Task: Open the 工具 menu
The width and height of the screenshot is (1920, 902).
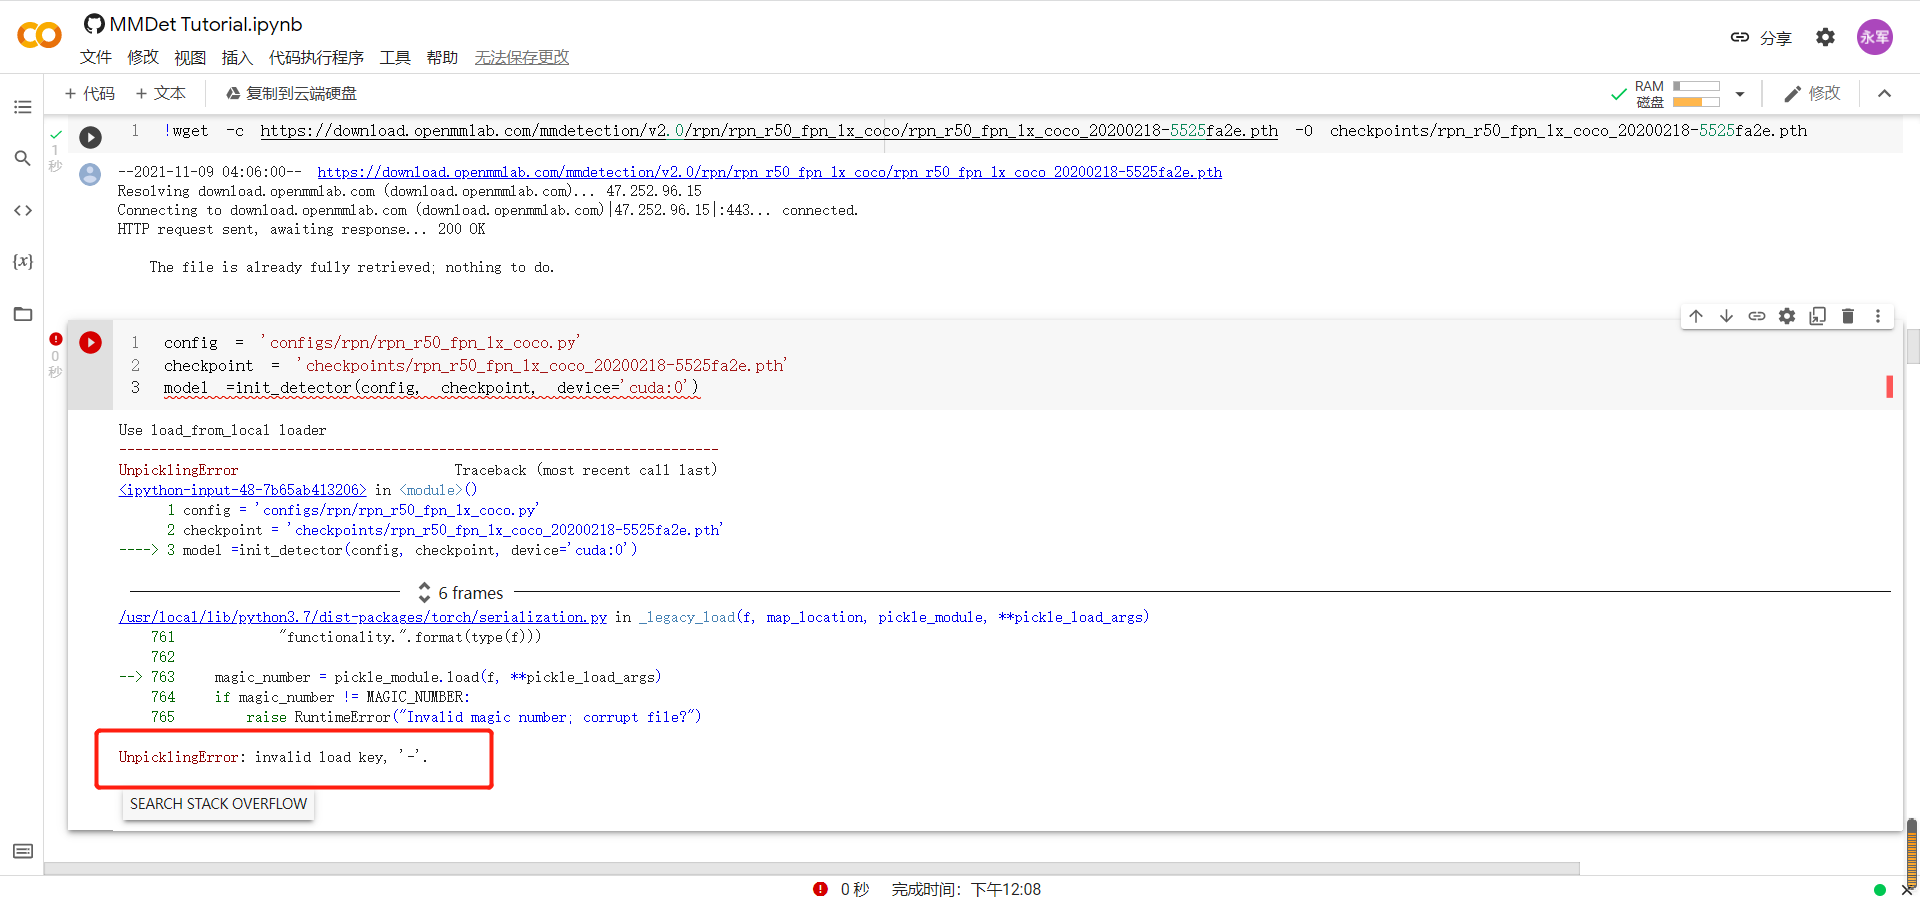Action: click(395, 57)
